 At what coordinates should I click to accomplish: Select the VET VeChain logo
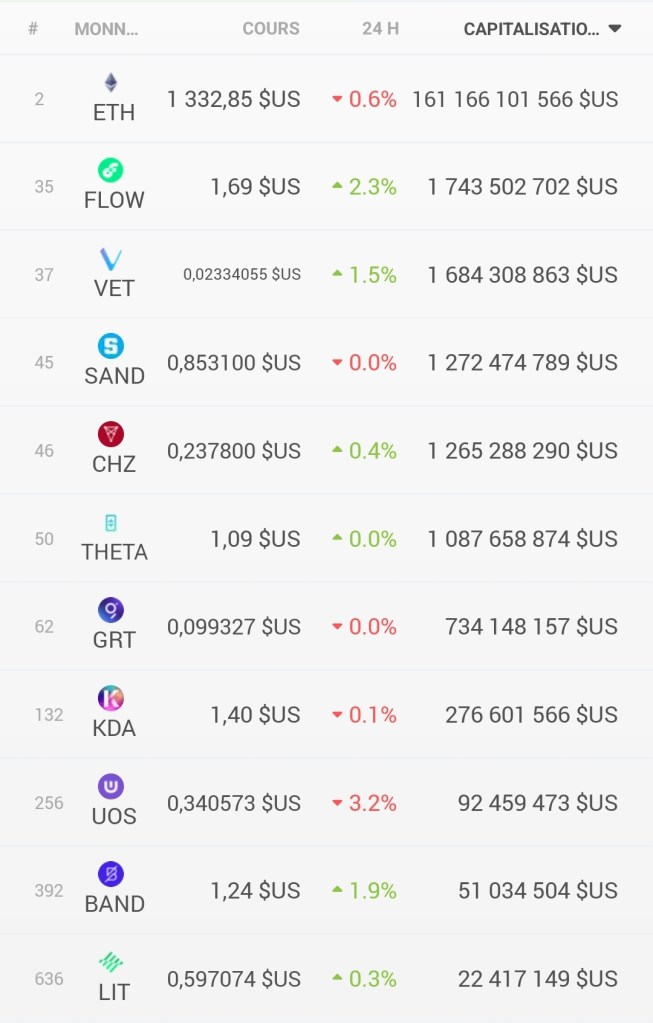click(x=111, y=259)
